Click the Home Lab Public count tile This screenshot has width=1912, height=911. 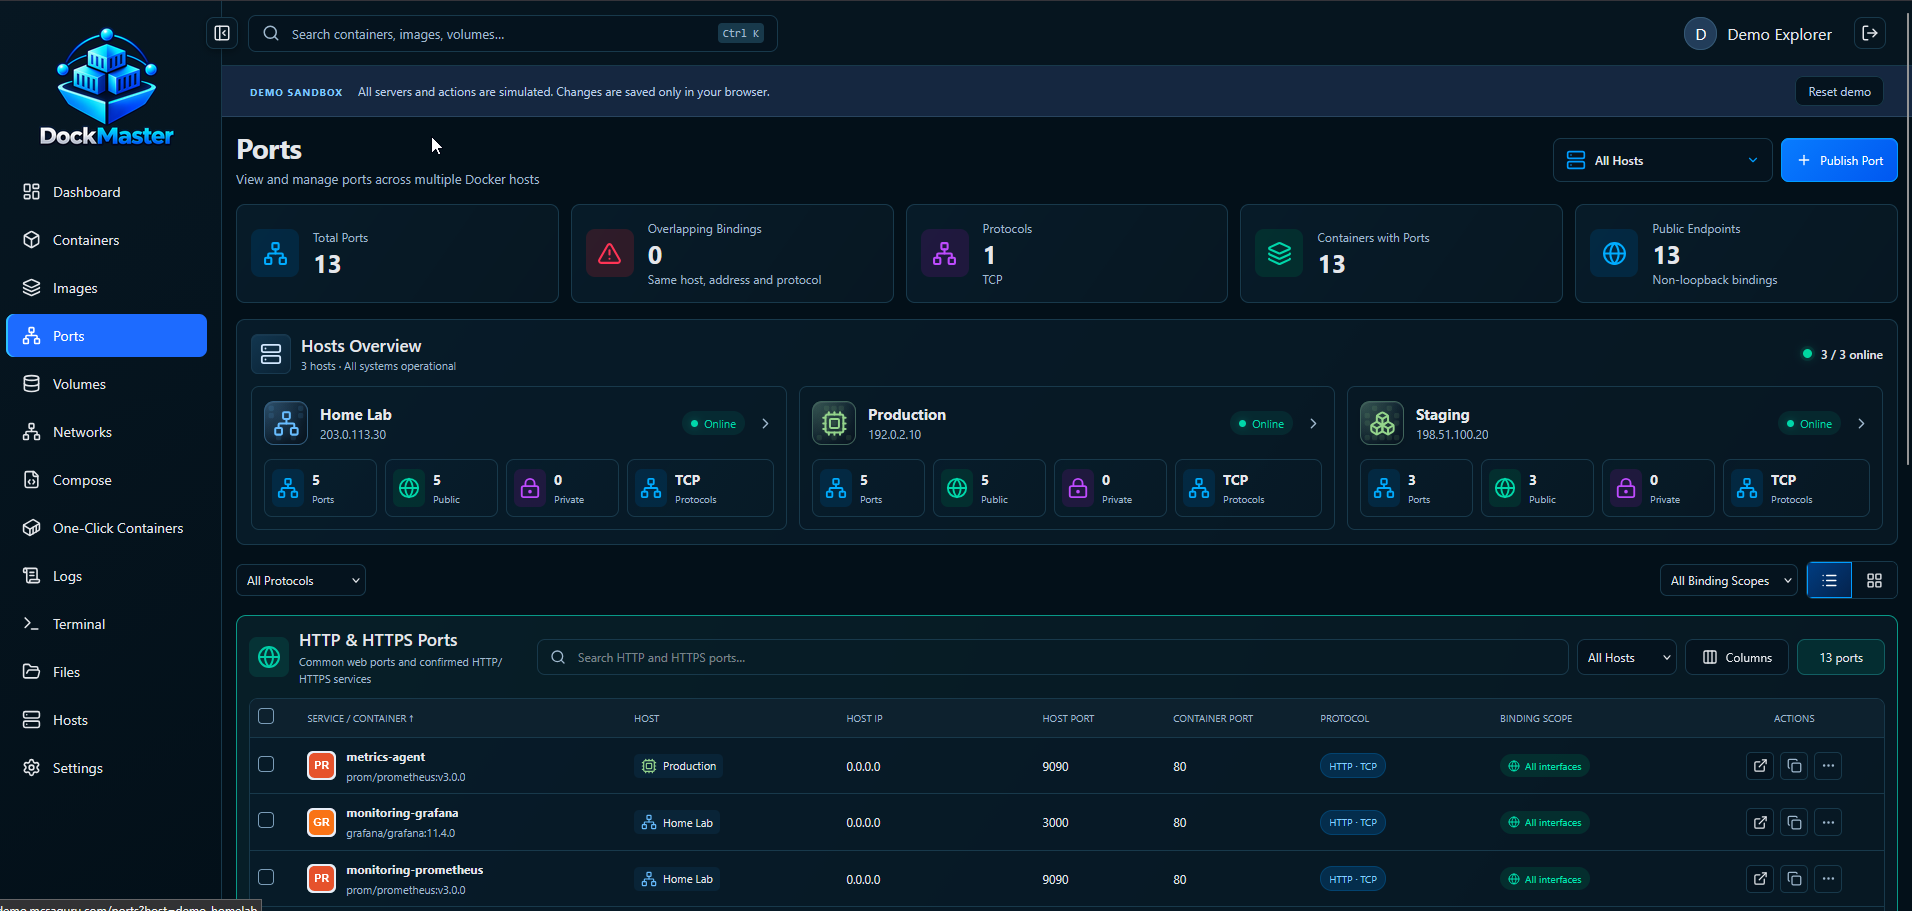tap(441, 488)
